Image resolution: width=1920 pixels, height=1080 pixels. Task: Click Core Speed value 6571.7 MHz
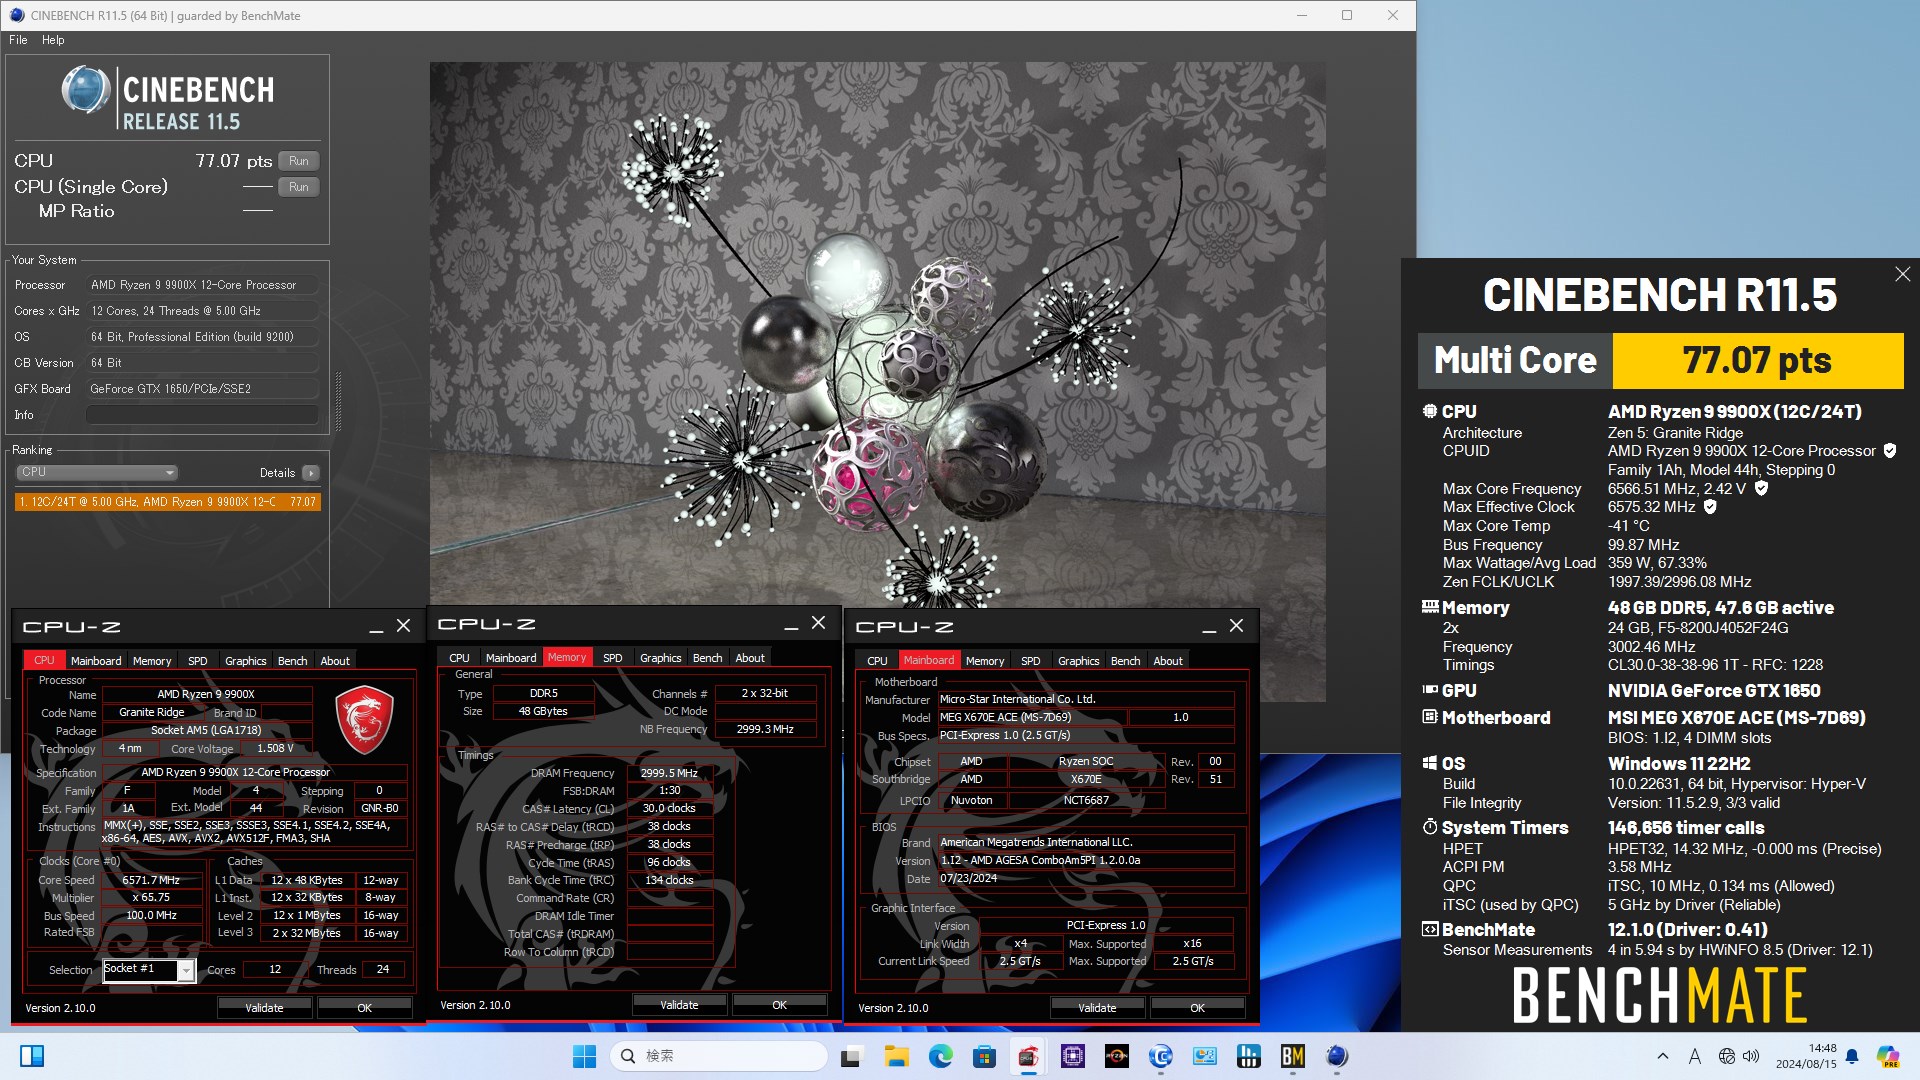[151, 880]
